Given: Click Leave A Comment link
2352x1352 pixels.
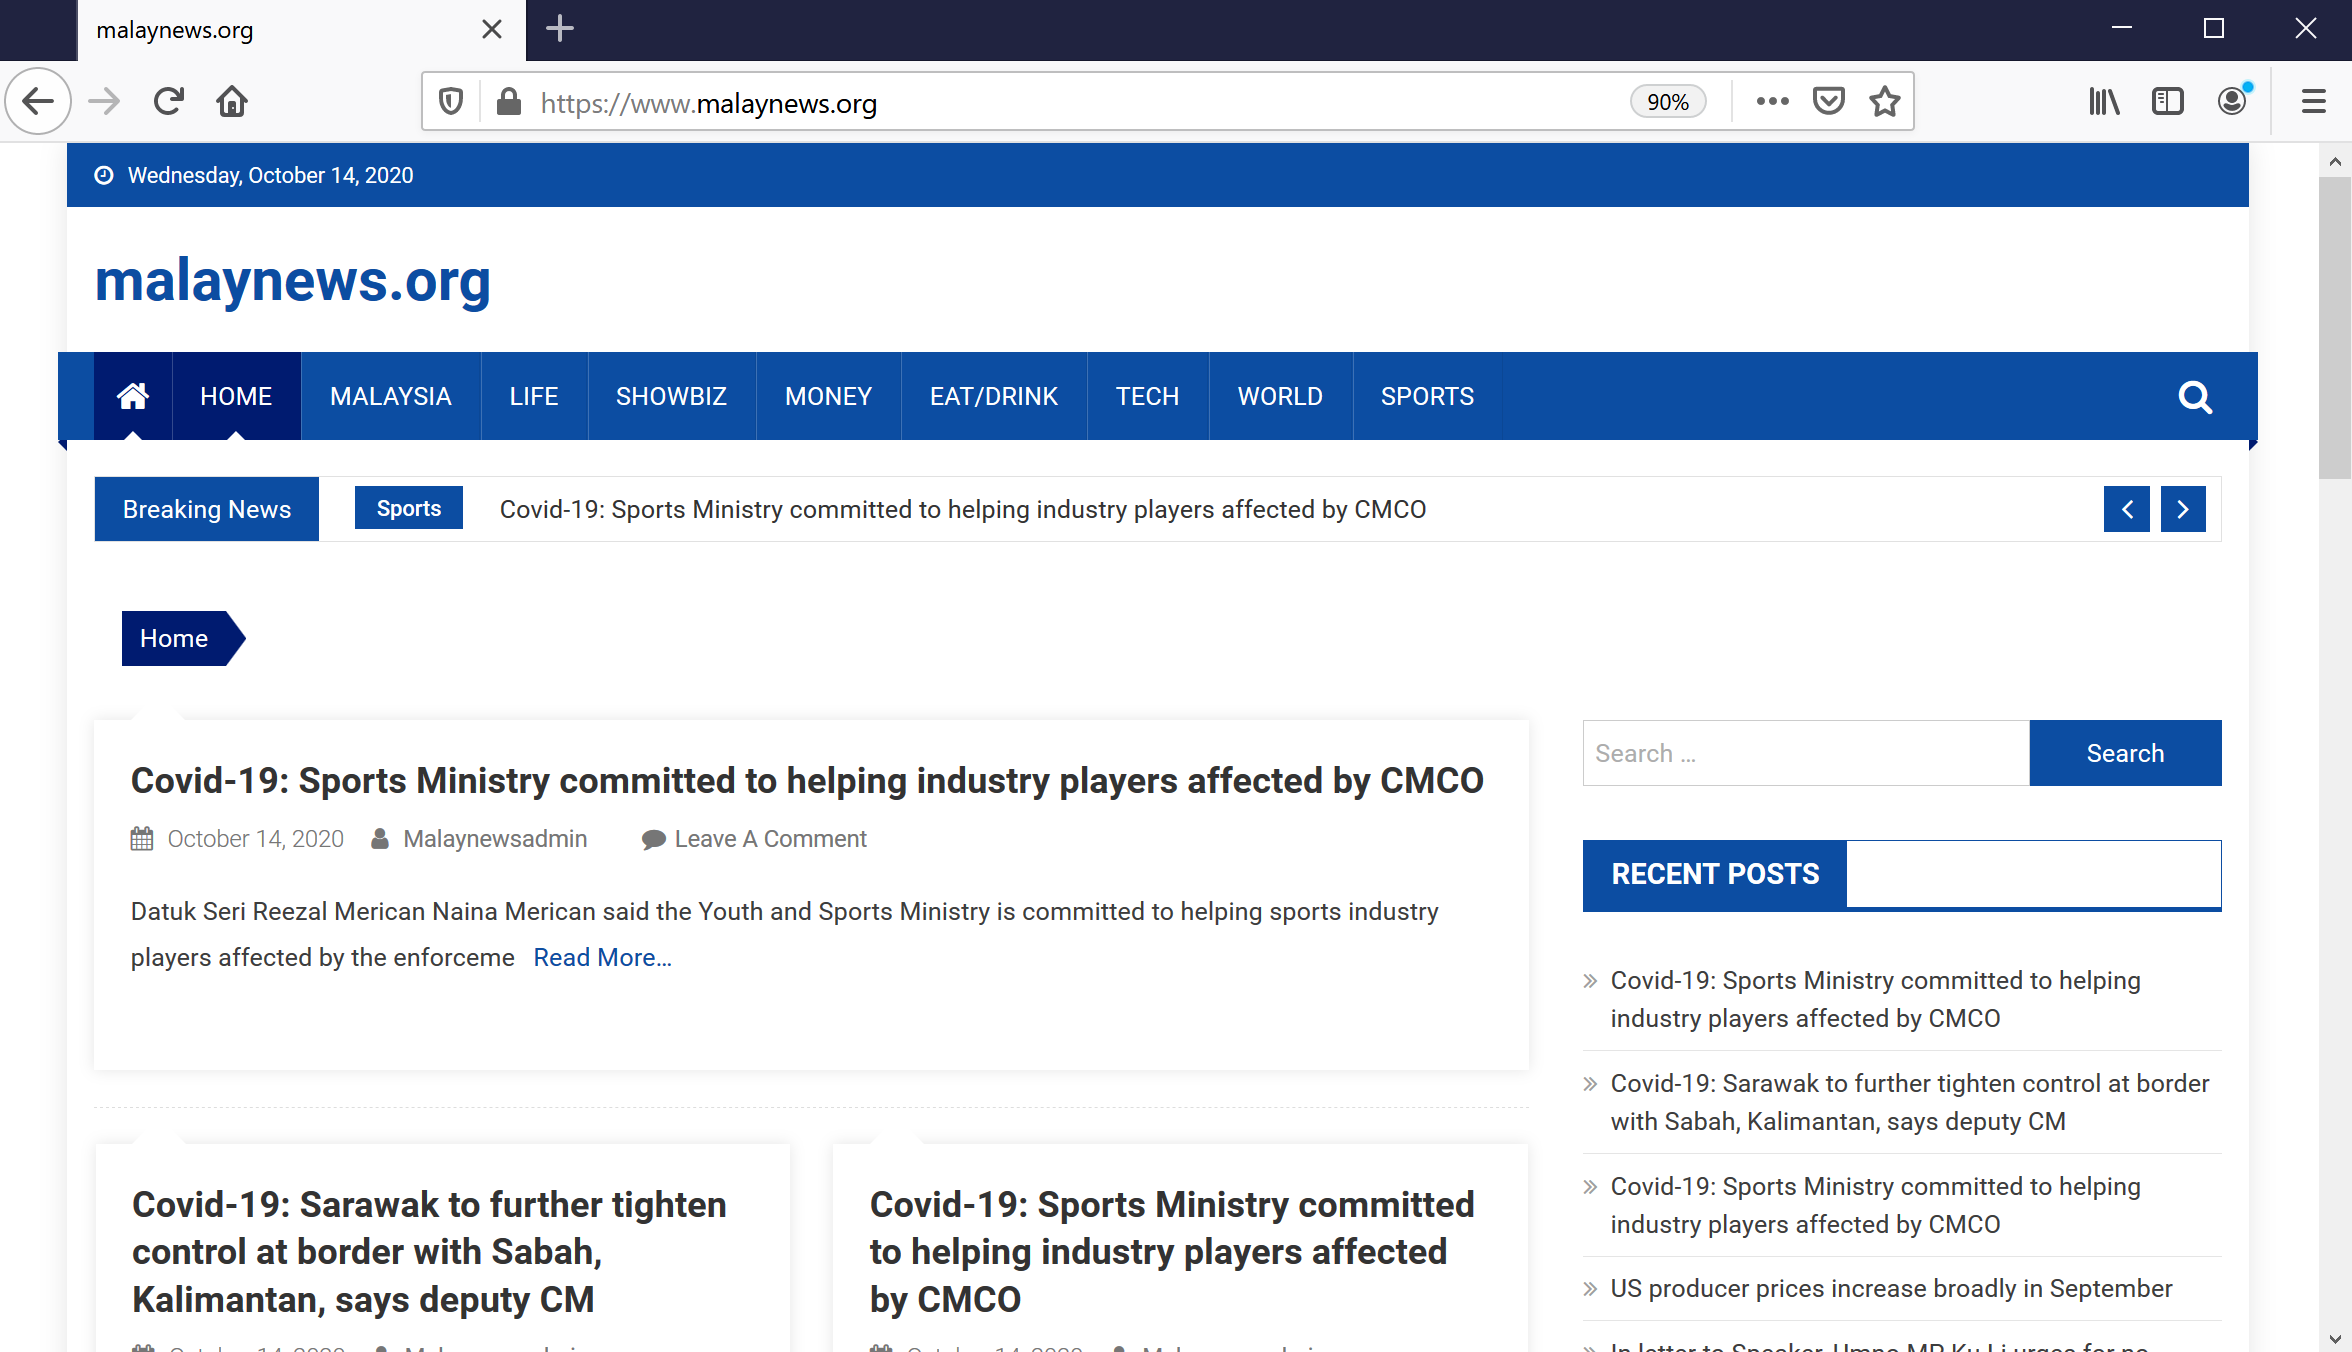Looking at the screenshot, I should 770,839.
